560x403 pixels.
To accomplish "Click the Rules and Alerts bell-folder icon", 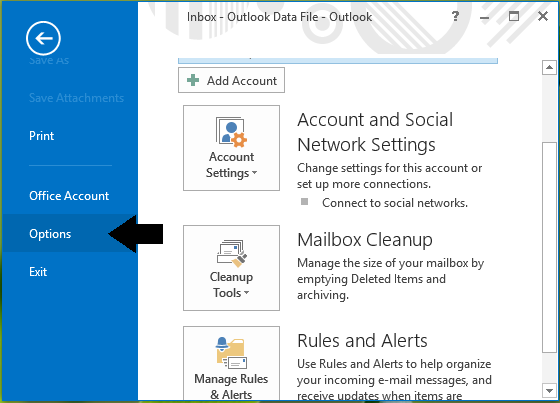I will [231, 353].
